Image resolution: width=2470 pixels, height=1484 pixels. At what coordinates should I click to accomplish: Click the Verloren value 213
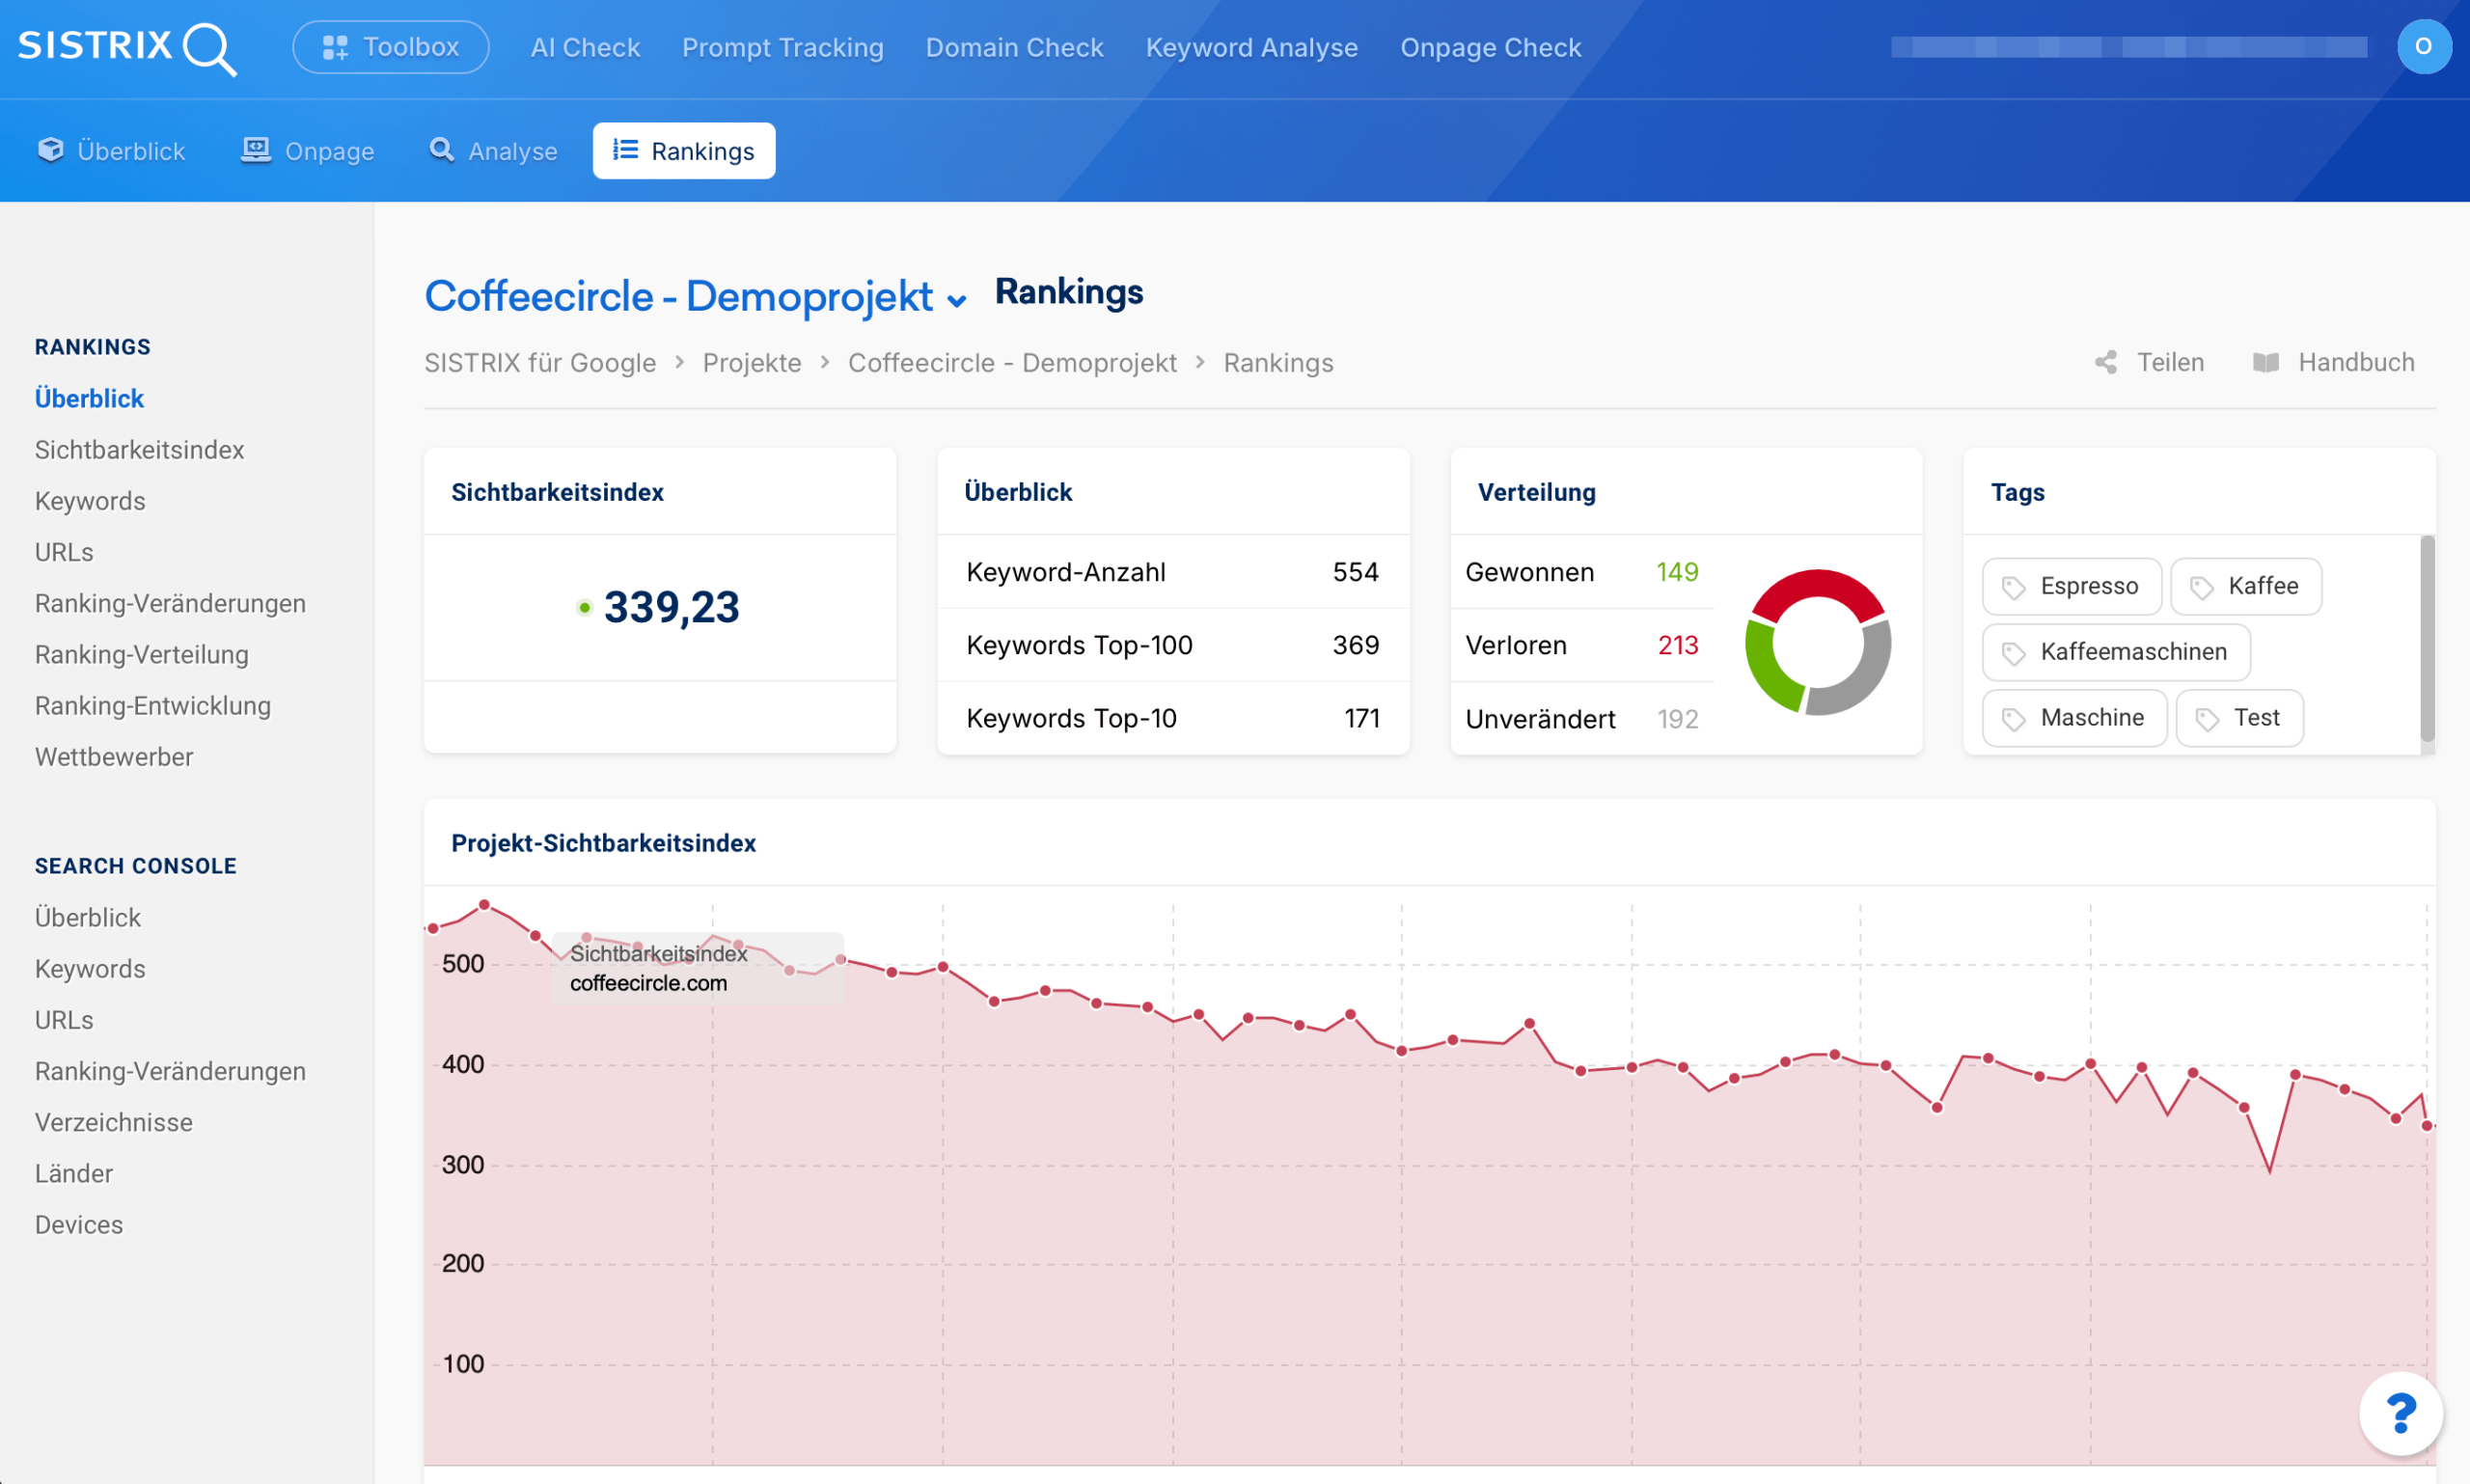tap(1678, 645)
